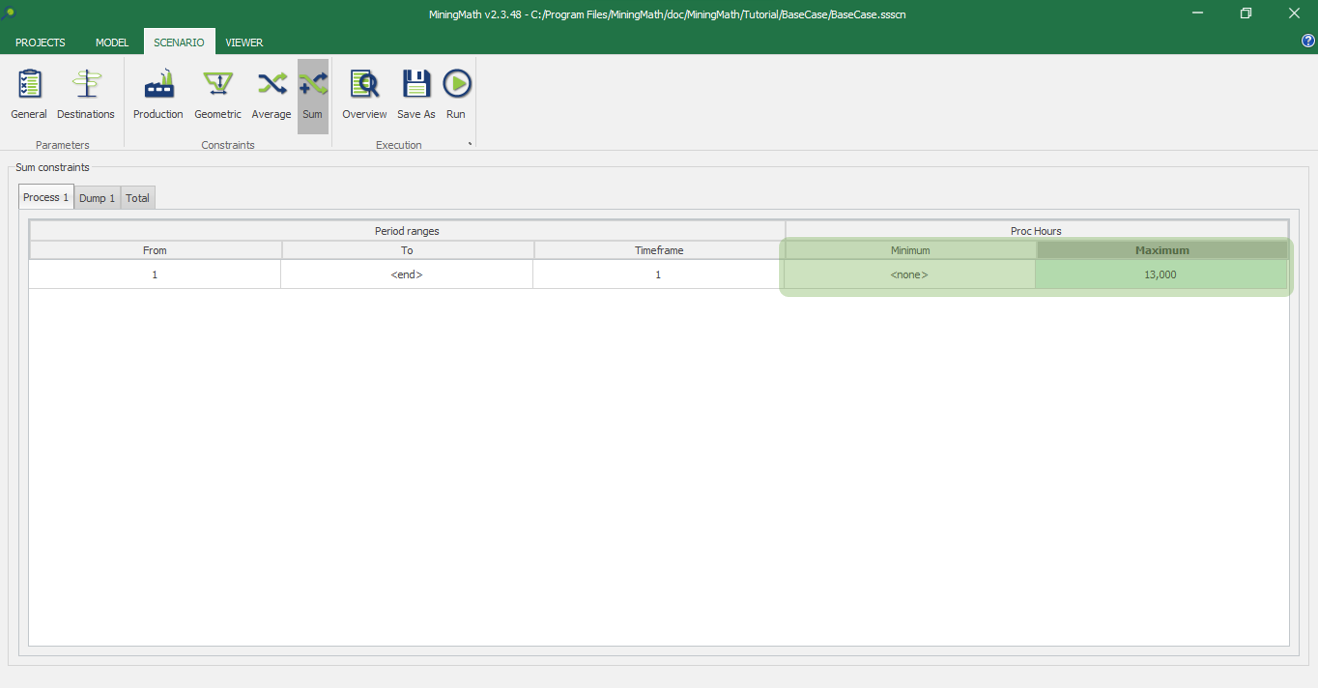
Task: Open the VIEWER ribbon tab
Action: pyautogui.click(x=244, y=42)
